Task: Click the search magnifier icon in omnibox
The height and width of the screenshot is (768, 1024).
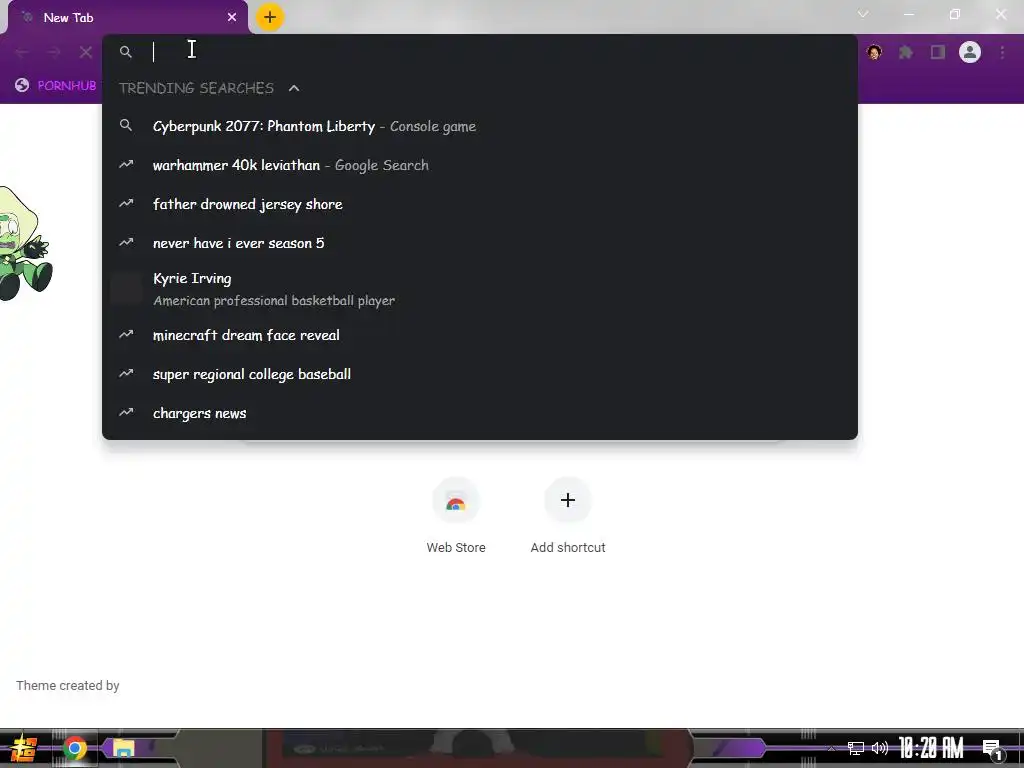Action: tap(126, 52)
